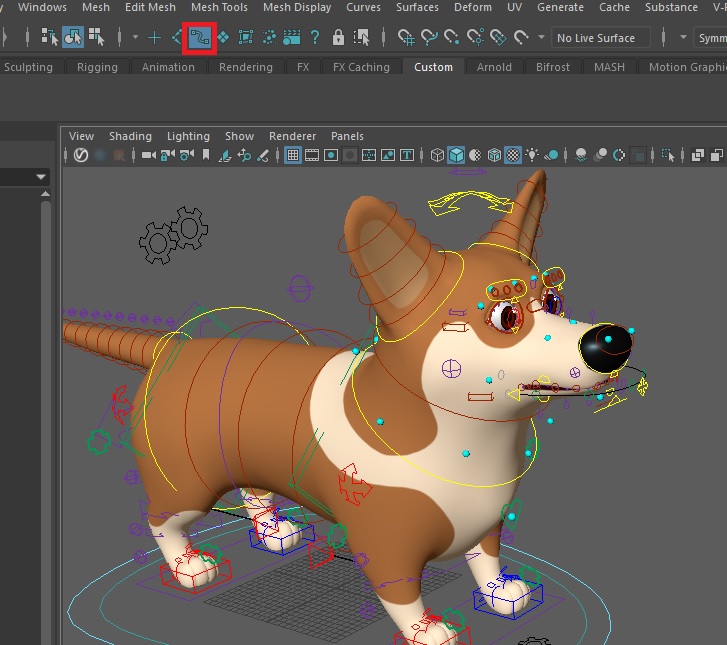Click the select camera icon in viewport toolbar
Image resolution: width=727 pixels, height=645 pixels.
(x=148, y=155)
